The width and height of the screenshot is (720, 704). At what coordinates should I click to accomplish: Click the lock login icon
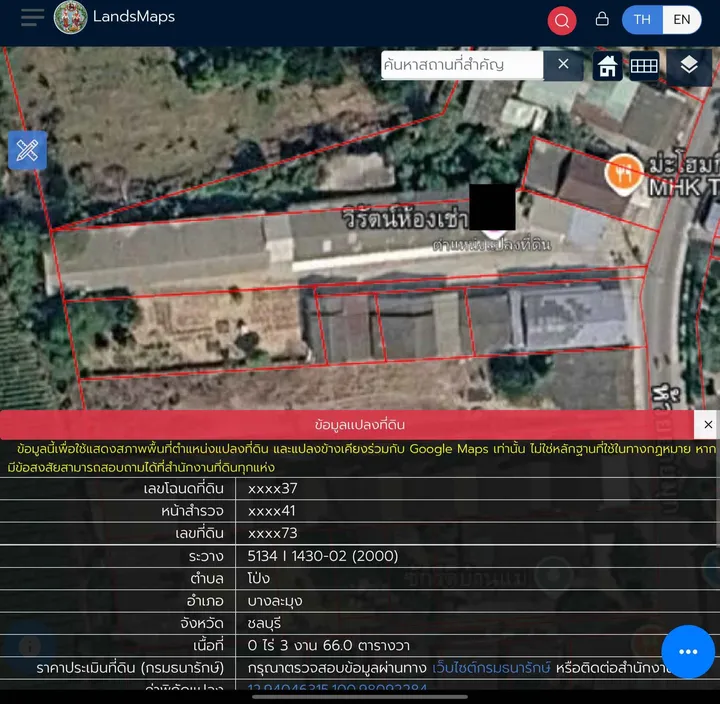602,19
